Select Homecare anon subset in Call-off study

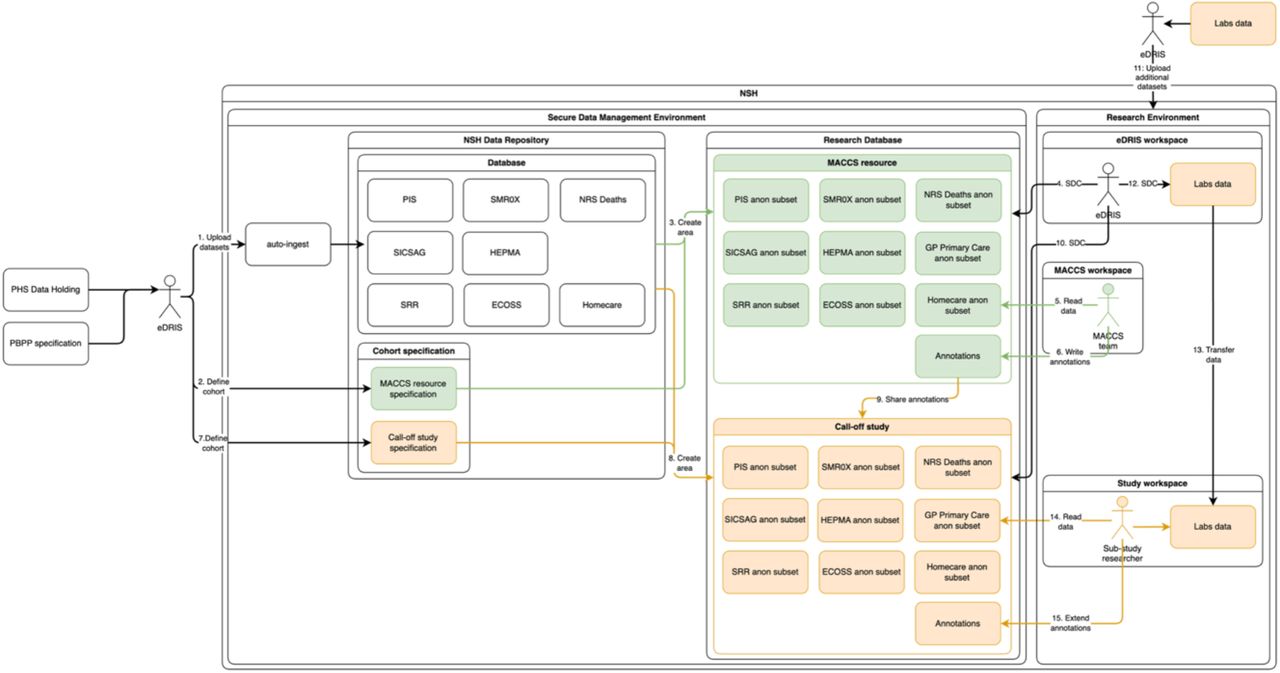click(x=957, y=572)
